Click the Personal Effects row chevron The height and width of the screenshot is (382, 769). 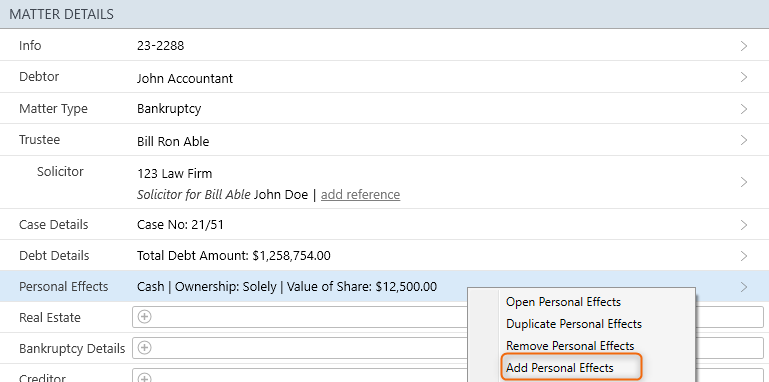click(744, 287)
